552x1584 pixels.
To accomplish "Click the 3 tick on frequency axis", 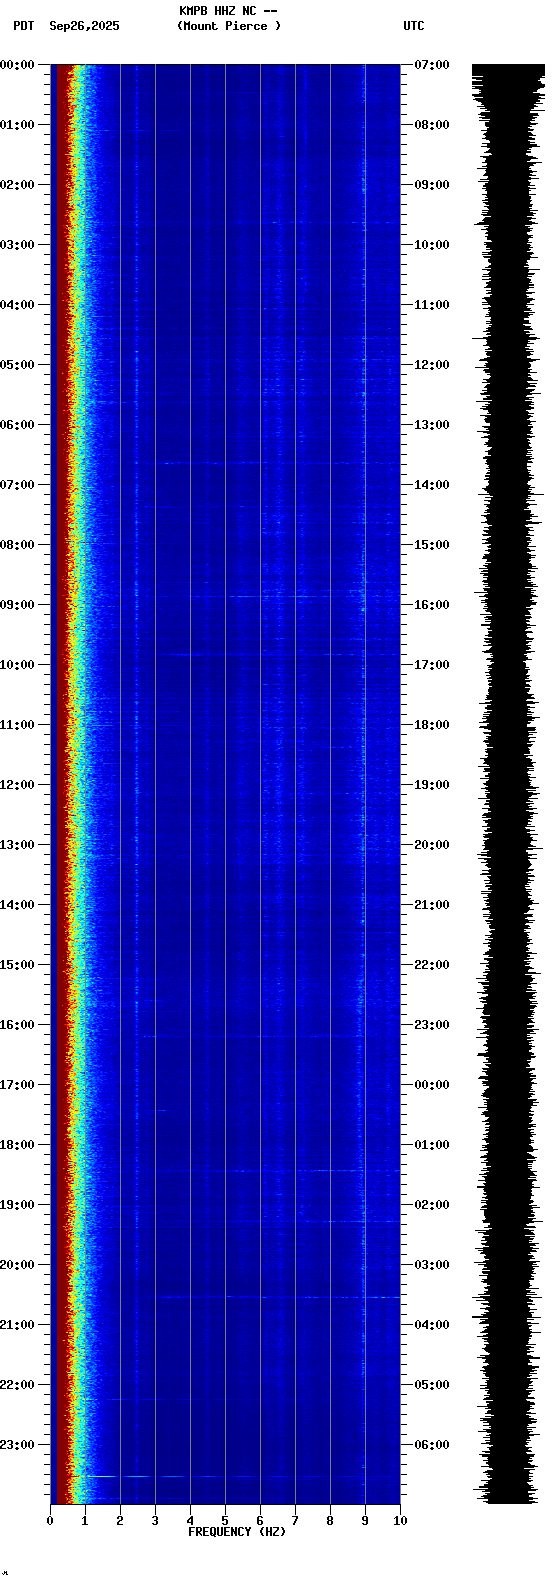I will click(155, 1521).
